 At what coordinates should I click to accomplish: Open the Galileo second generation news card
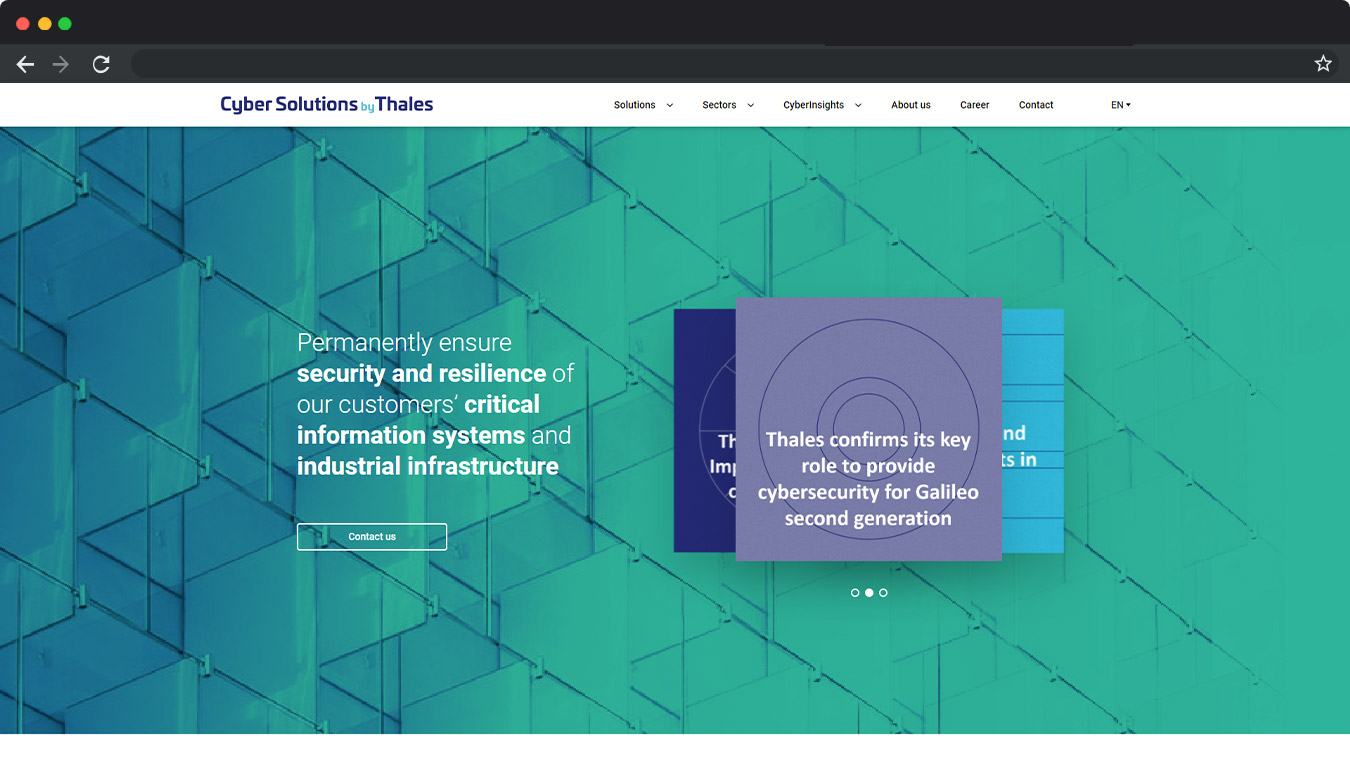[x=868, y=429]
